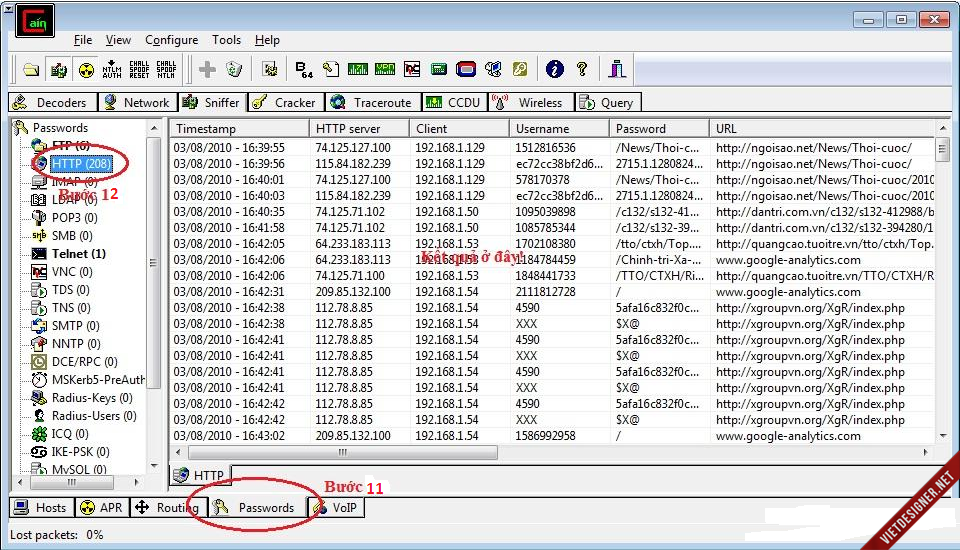960x550 pixels.
Task: Select the Hosts bottom tab
Action: 42,508
